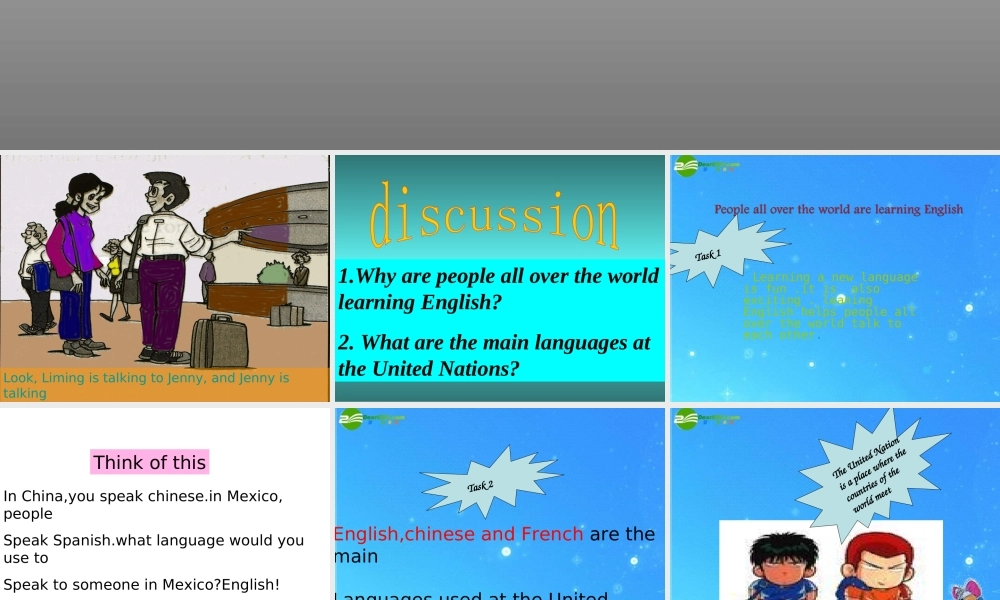Click the green logo on the Task 2 slide
This screenshot has width=1000, height=600.
coord(352,419)
